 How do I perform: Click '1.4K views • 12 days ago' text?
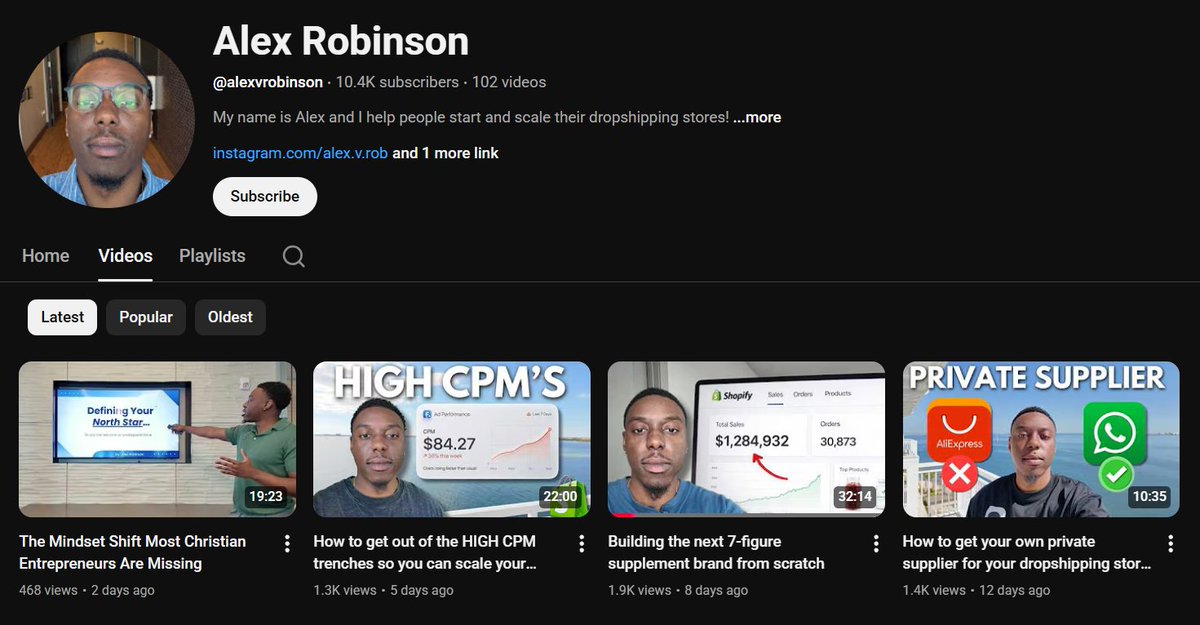[976, 590]
